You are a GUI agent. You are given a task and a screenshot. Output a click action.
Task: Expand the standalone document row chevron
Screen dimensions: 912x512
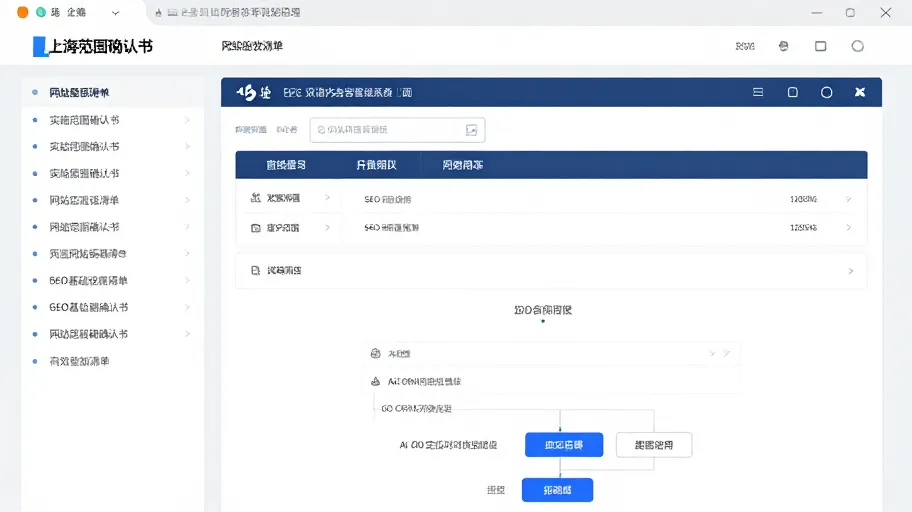(x=850, y=271)
